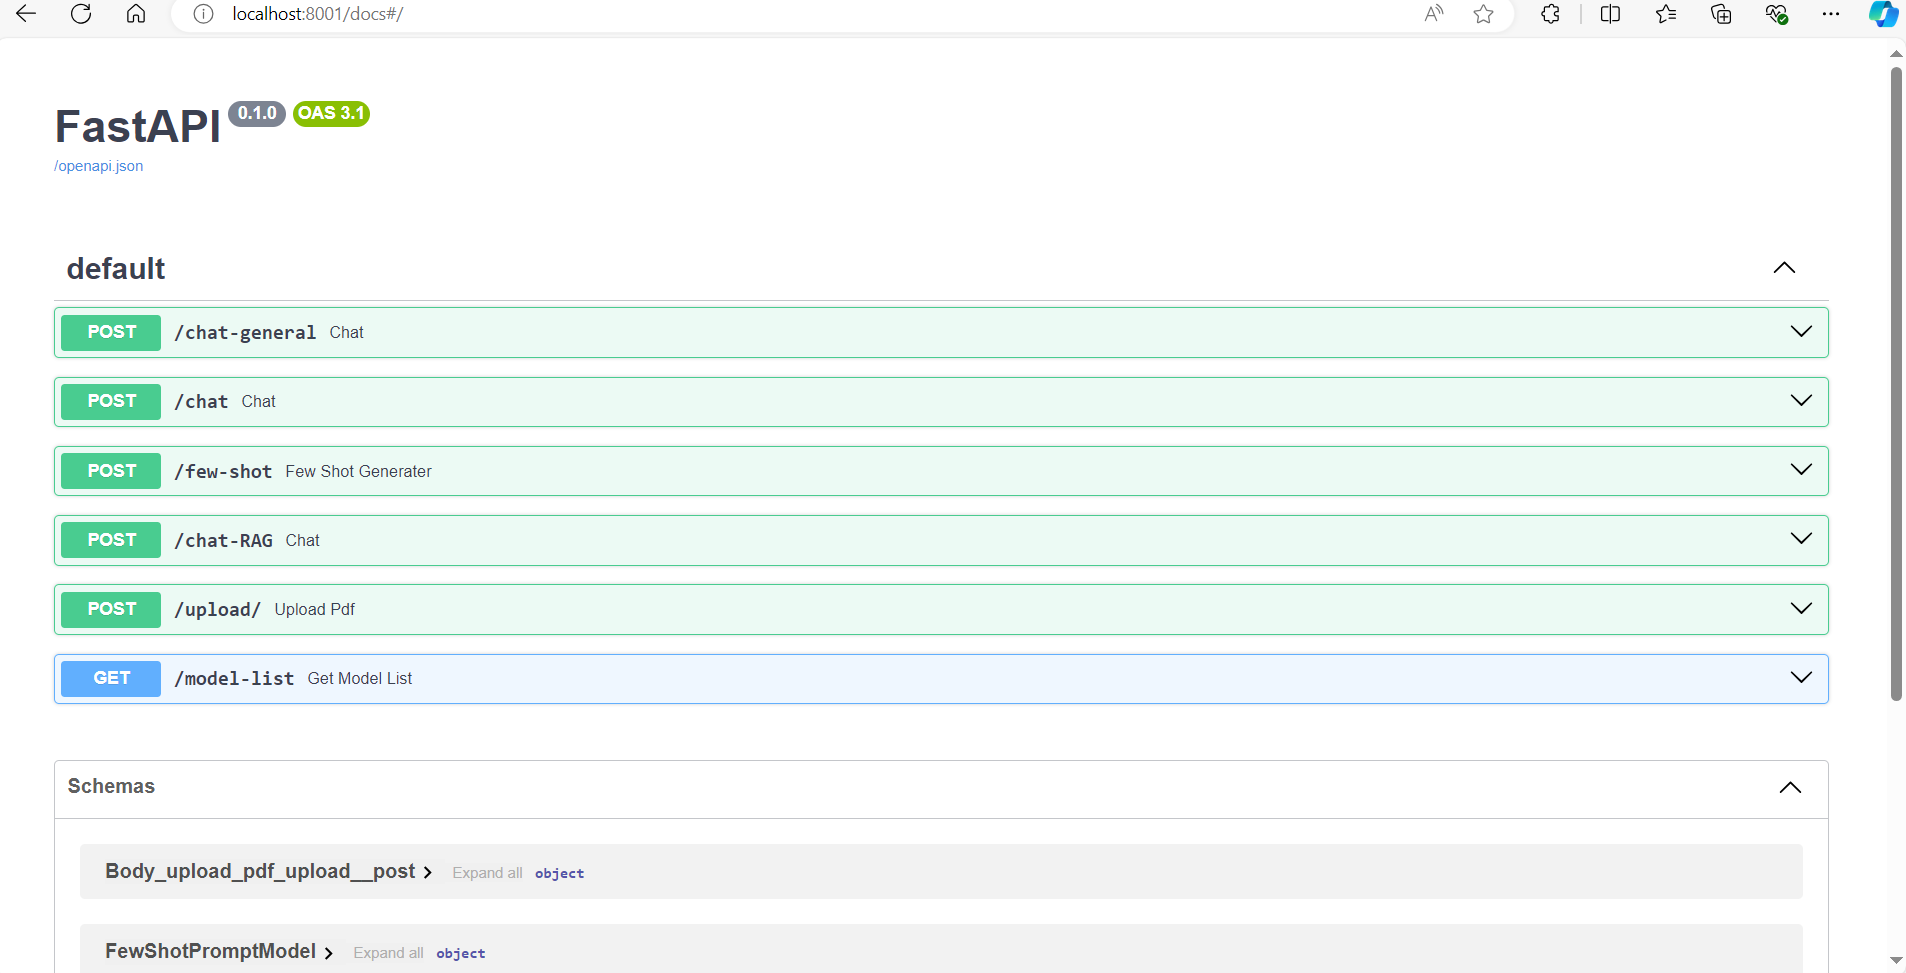Screen dimensions: 1906x973
Task: Click the default section heading
Action: pyautogui.click(x=115, y=268)
